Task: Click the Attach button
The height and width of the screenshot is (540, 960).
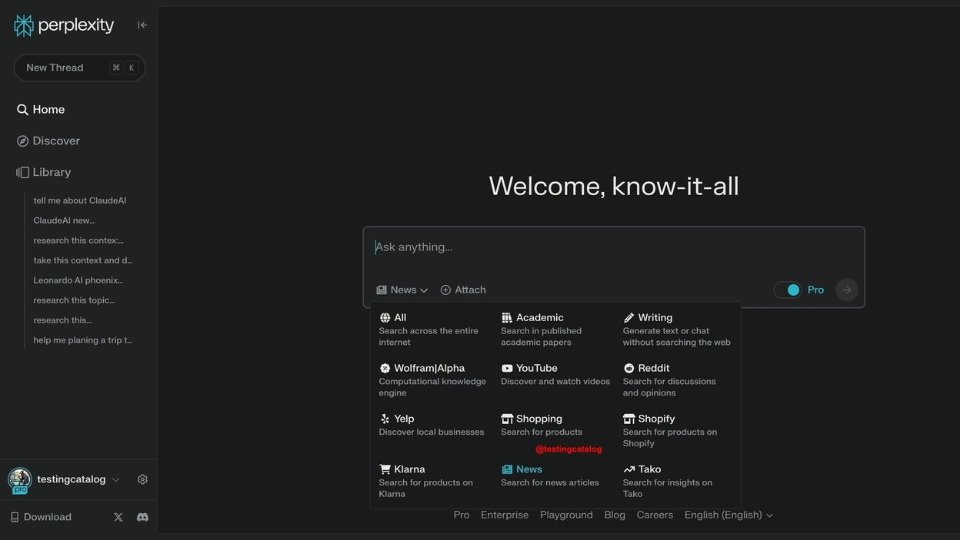Action: [463, 290]
